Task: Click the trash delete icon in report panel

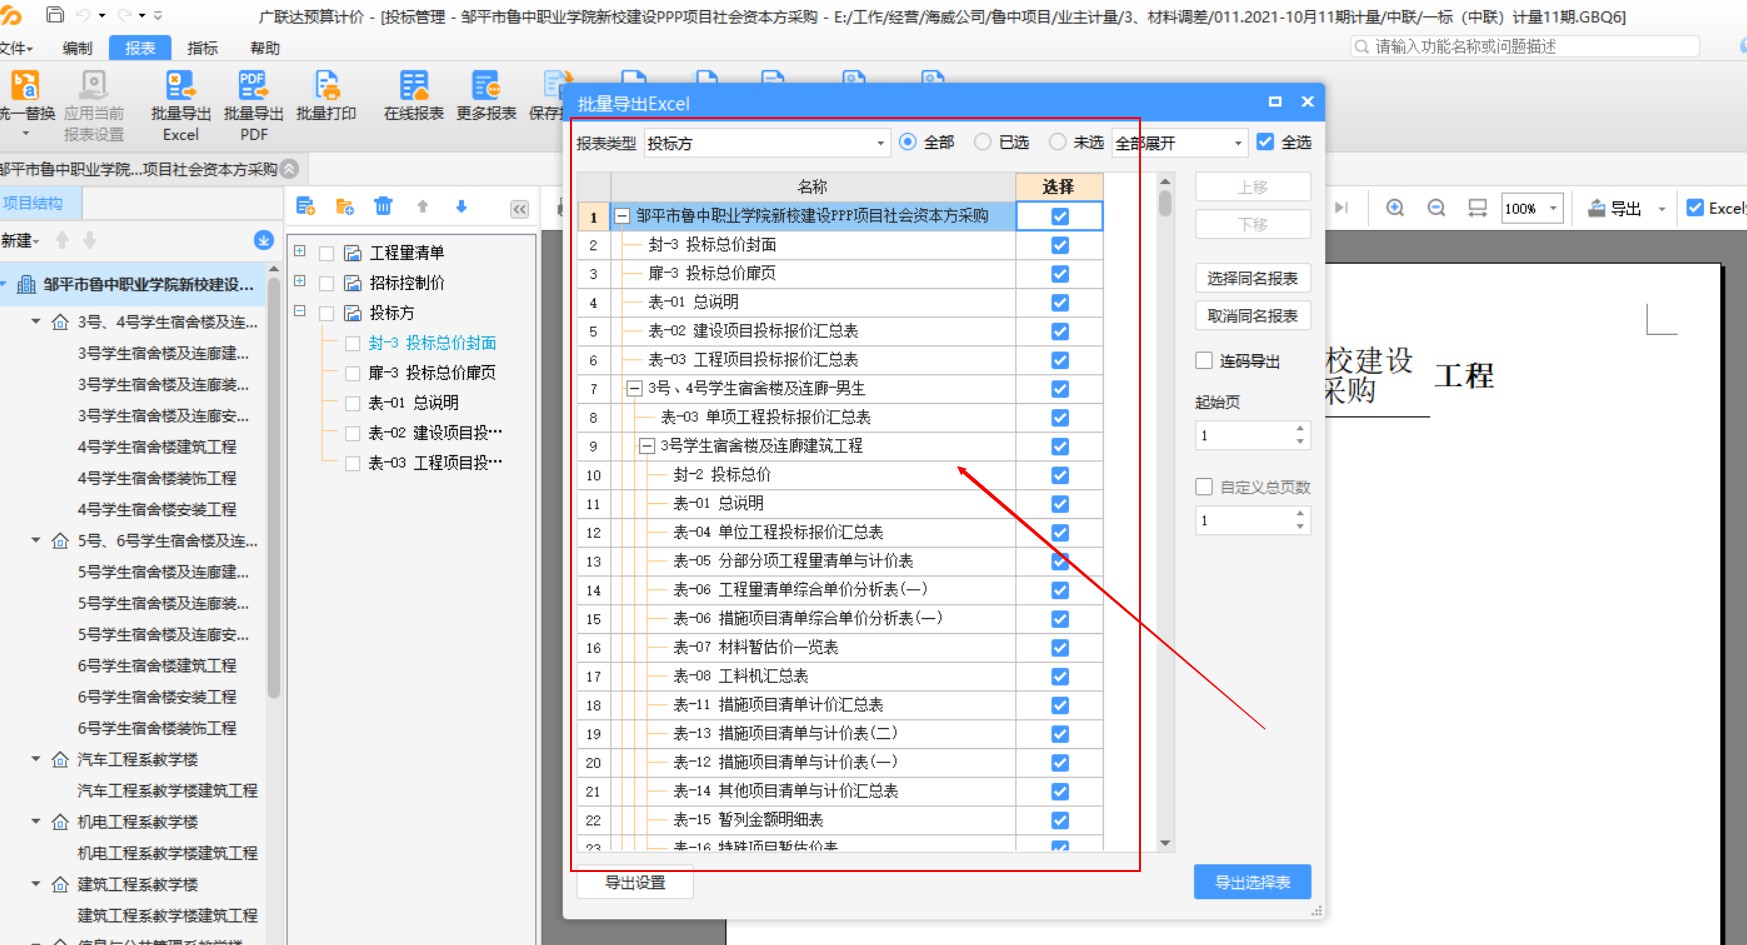Action: [383, 206]
